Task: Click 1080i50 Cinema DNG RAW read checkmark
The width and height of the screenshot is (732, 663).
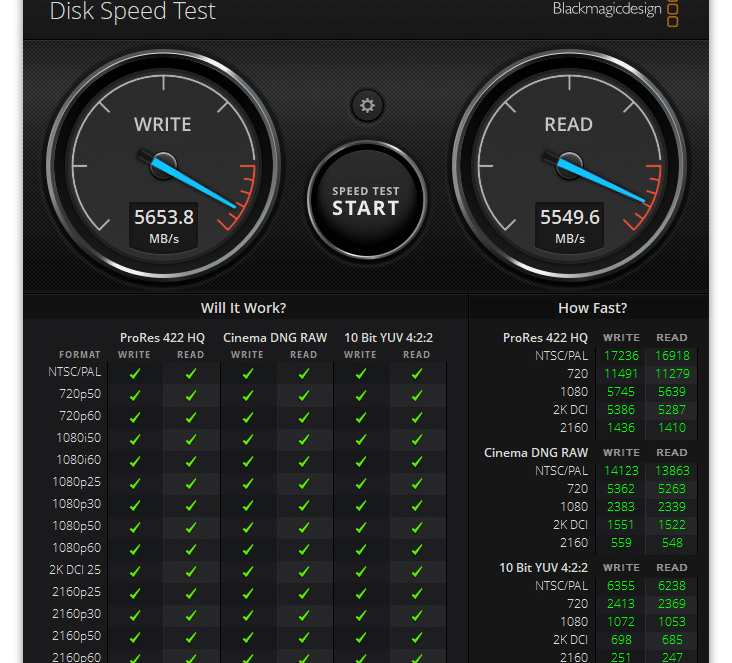Action: click(304, 439)
